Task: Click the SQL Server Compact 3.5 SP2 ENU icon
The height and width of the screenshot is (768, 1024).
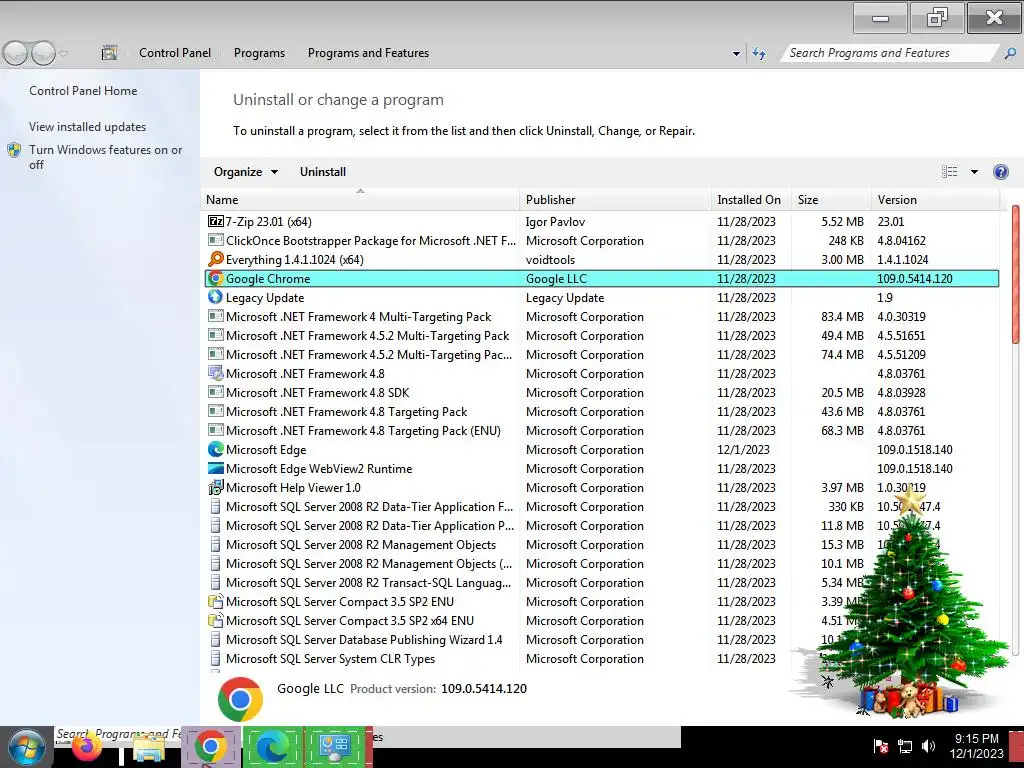Action: click(x=216, y=601)
